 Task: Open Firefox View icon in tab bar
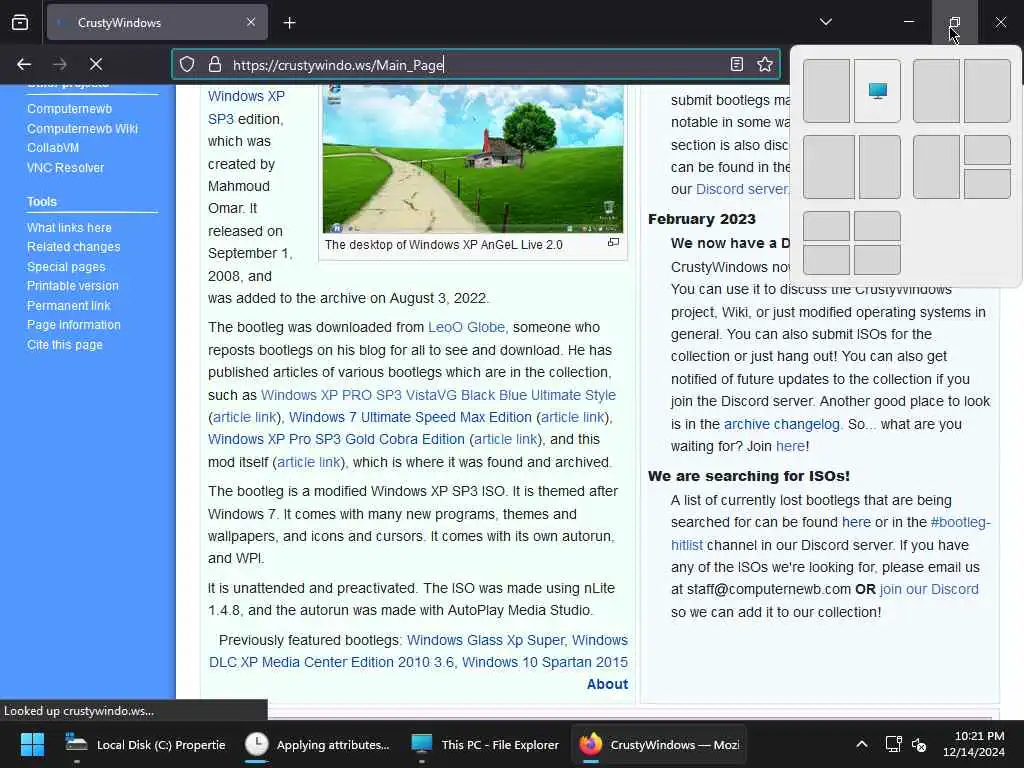coord(20,22)
